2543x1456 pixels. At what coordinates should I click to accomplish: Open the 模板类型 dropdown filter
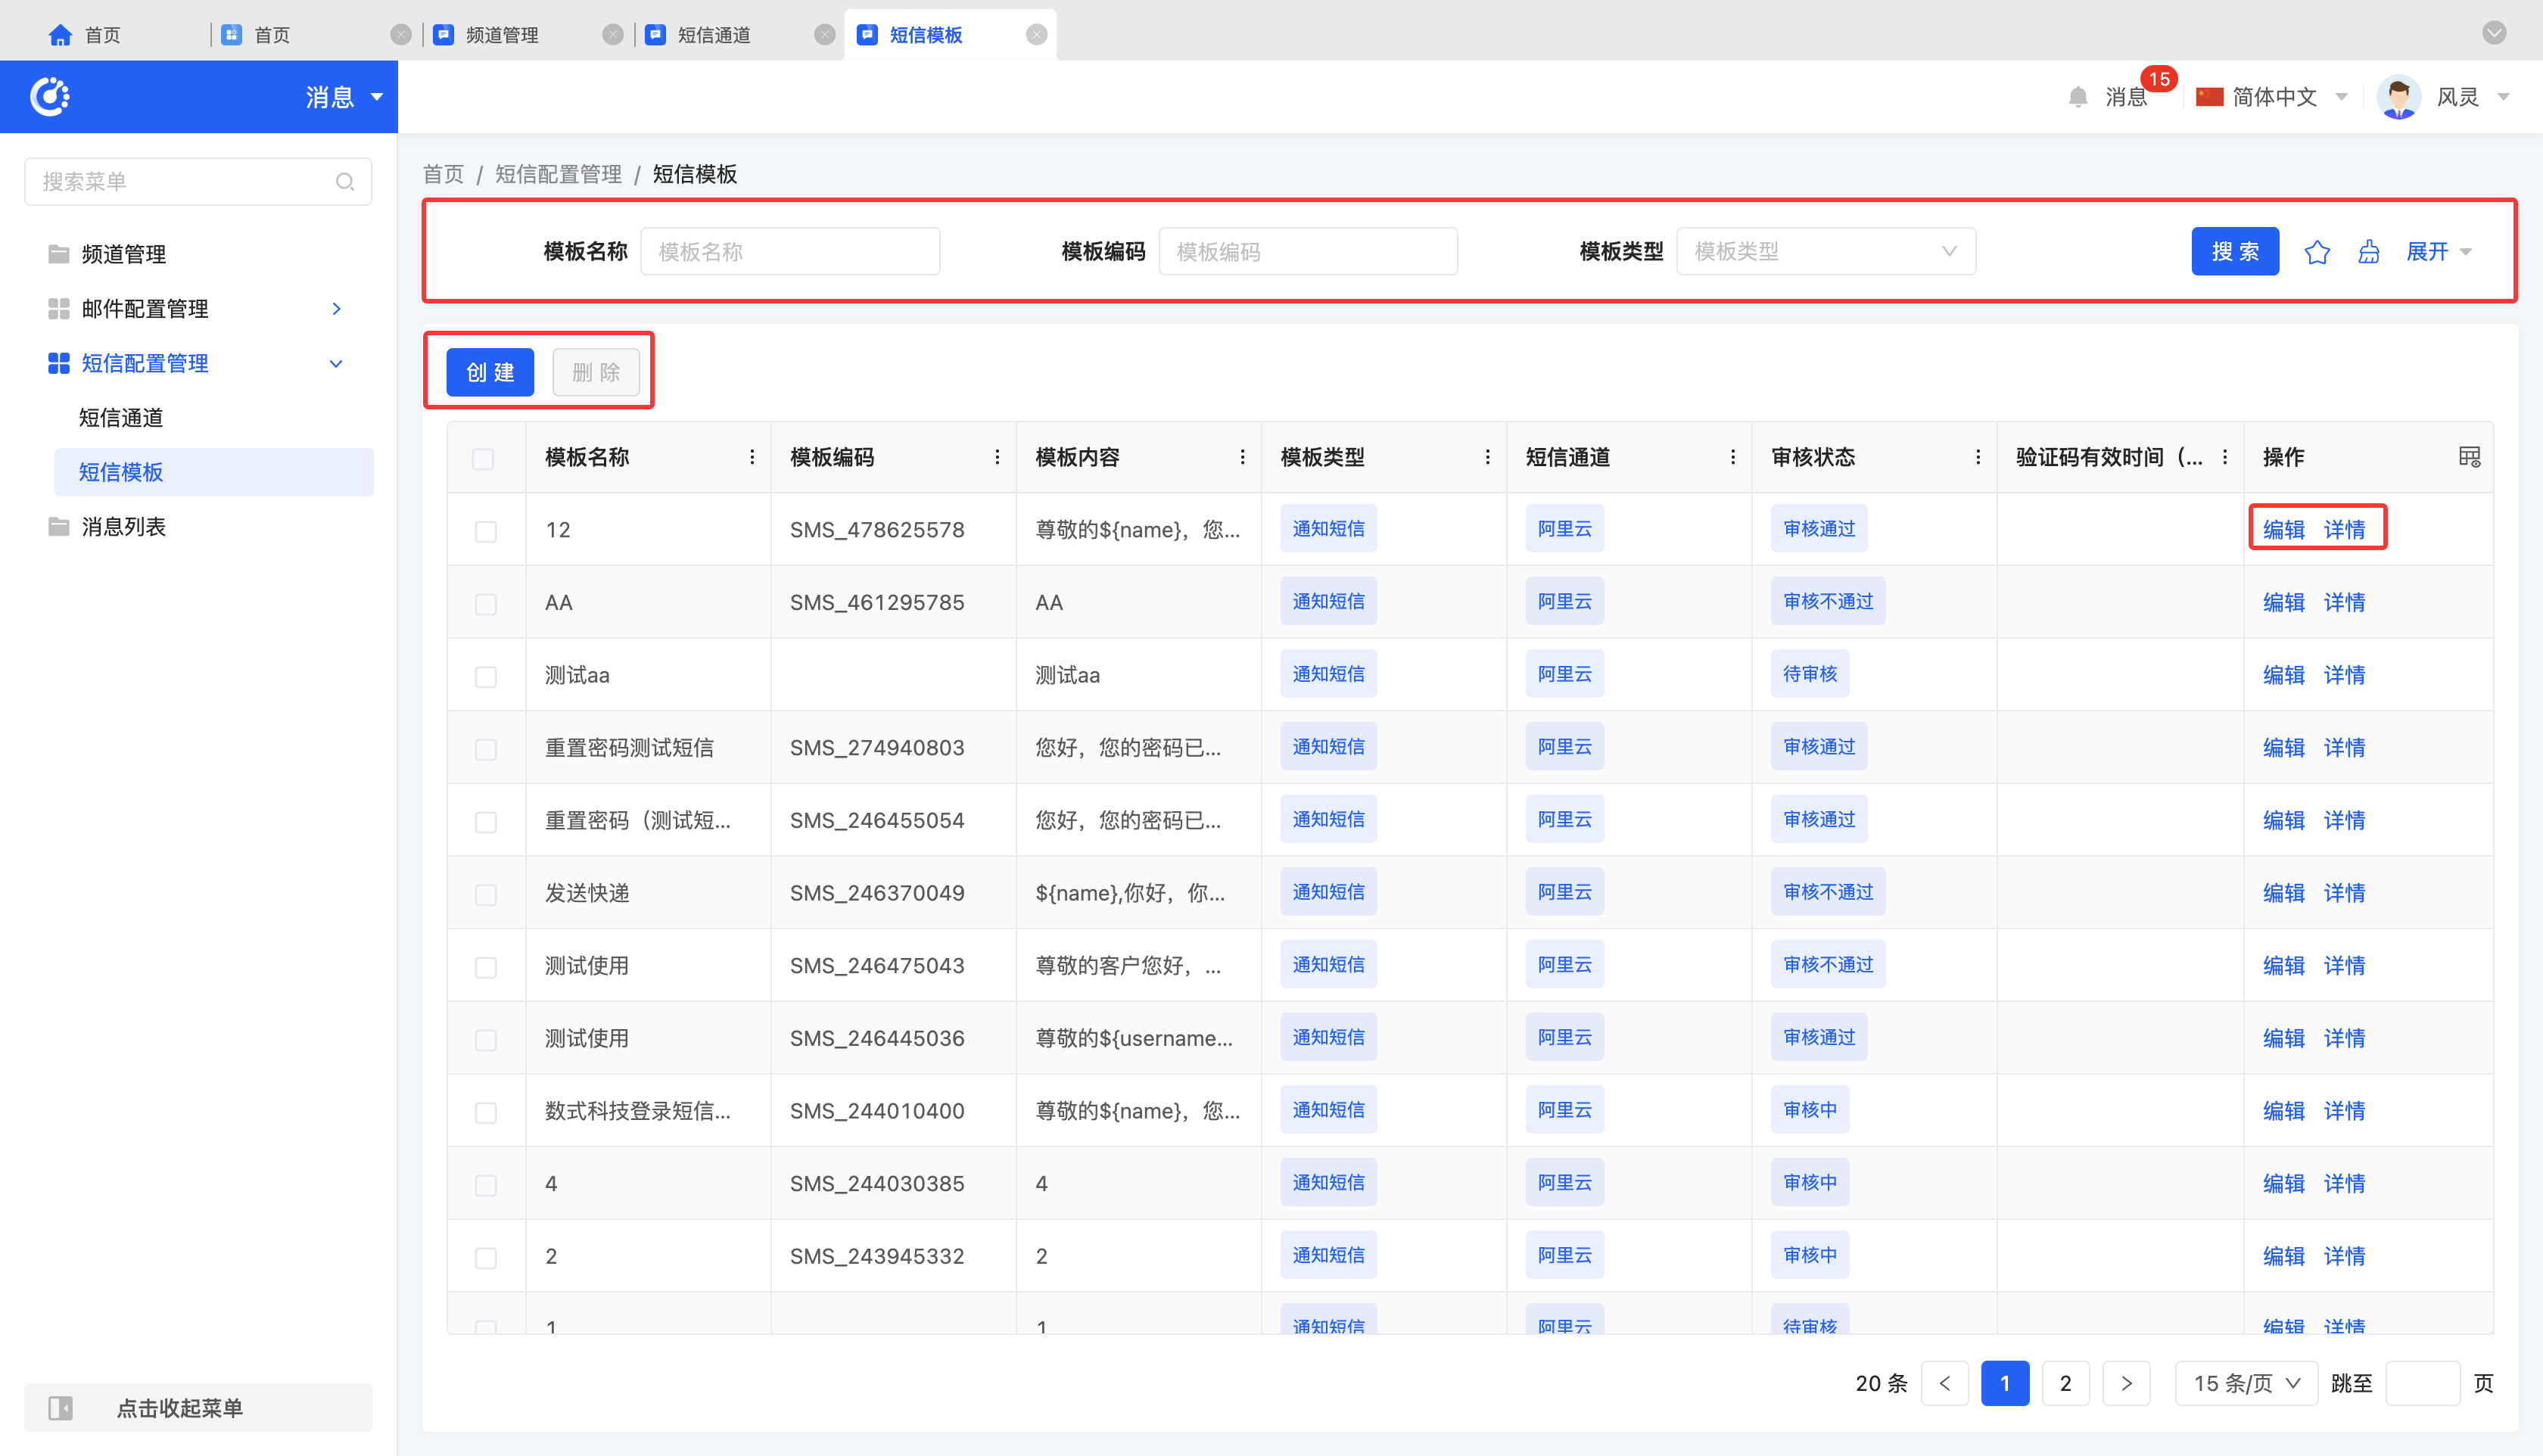(1825, 252)
